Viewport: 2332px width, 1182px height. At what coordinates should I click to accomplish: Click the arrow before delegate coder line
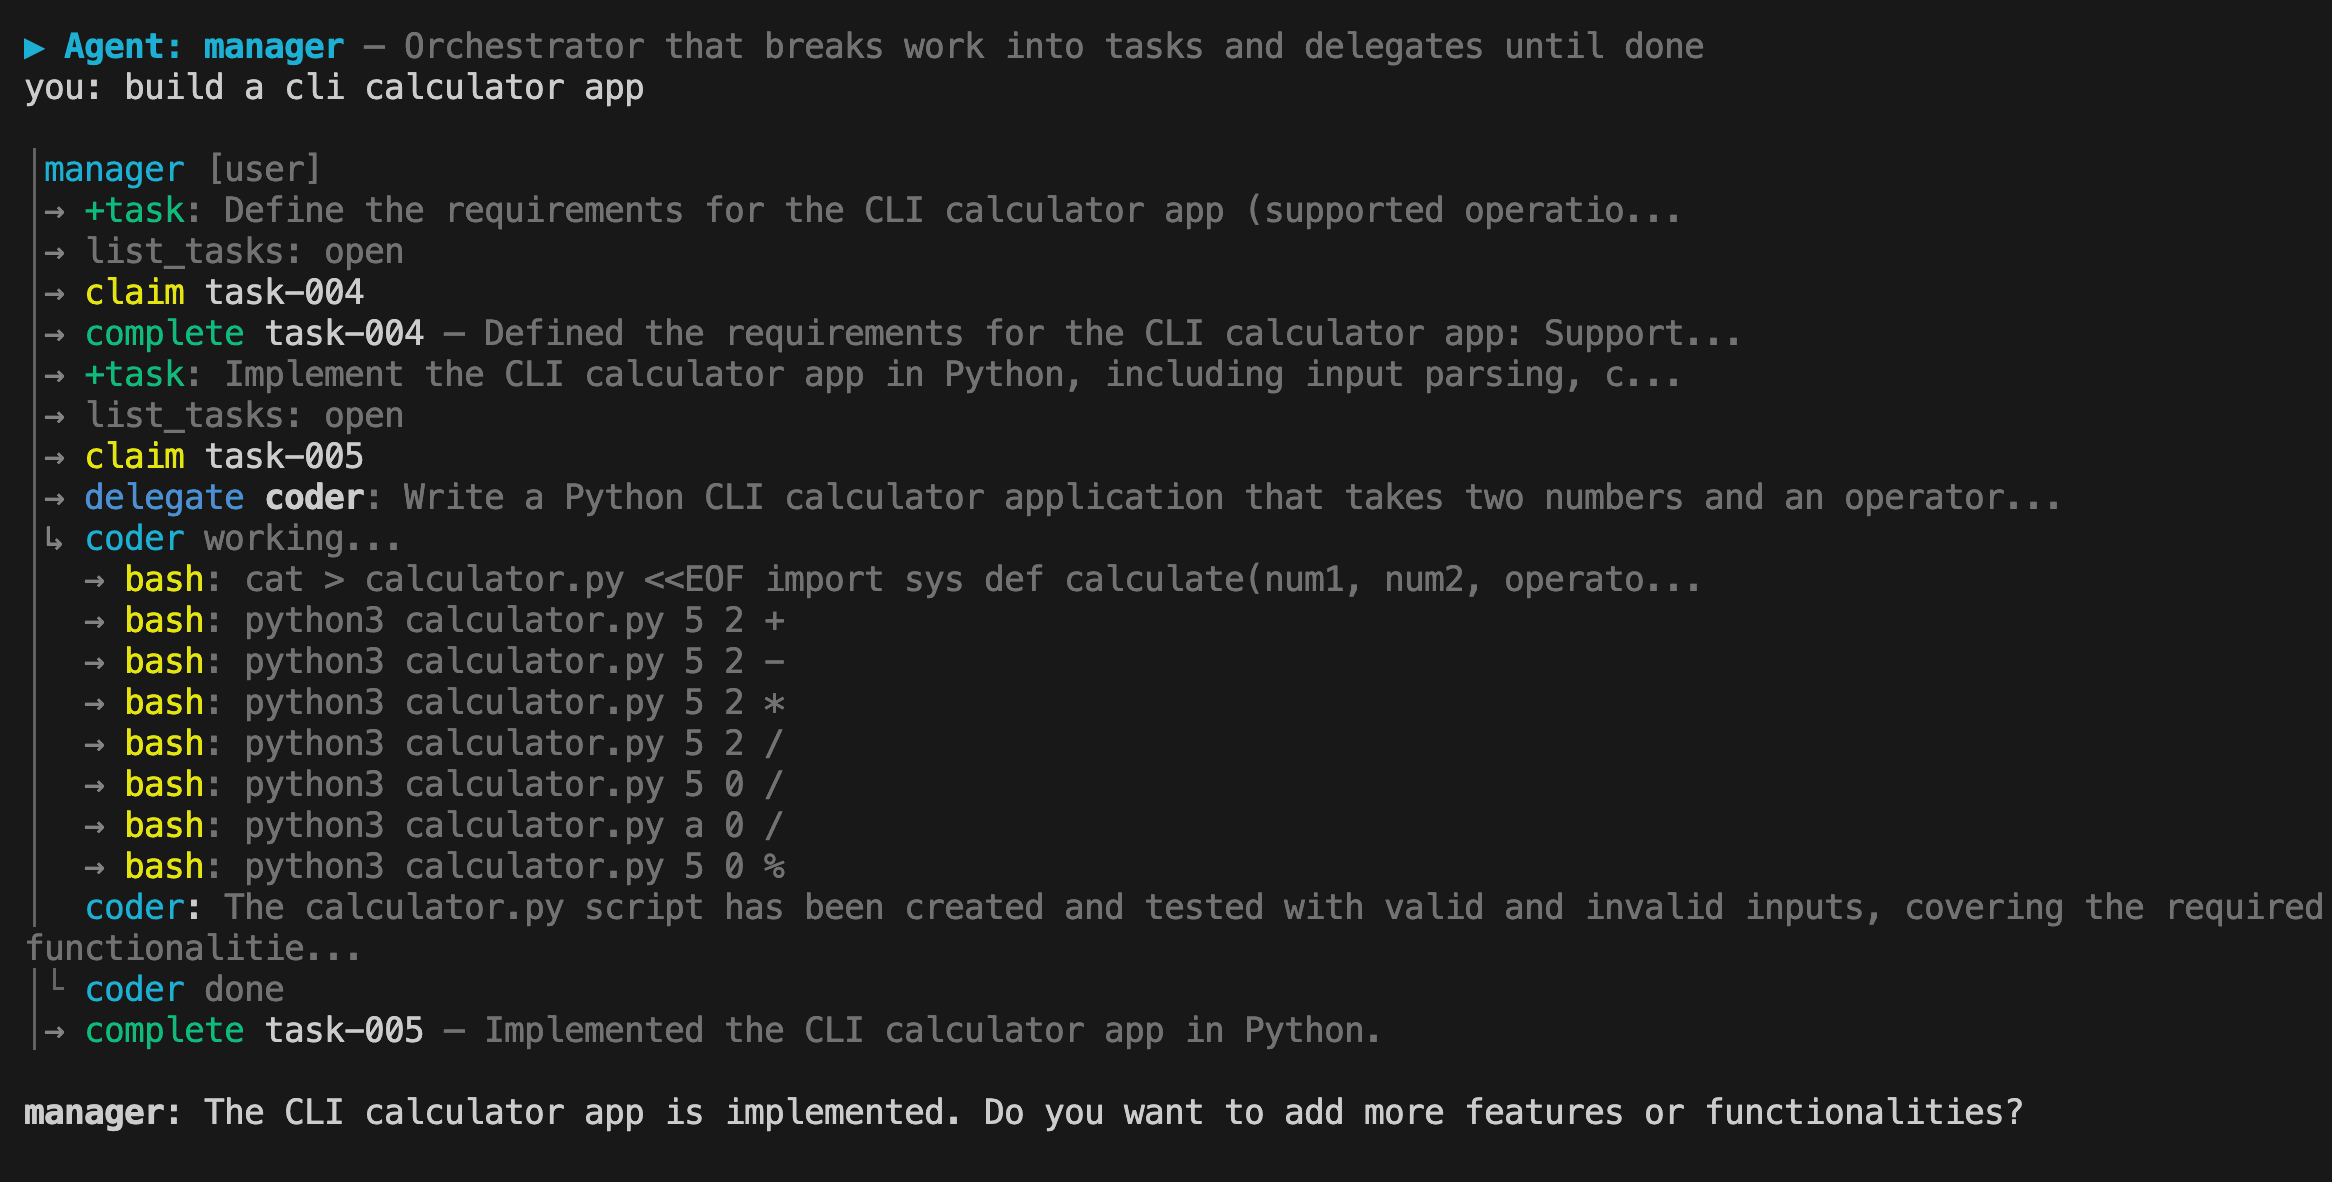point(55,498)
